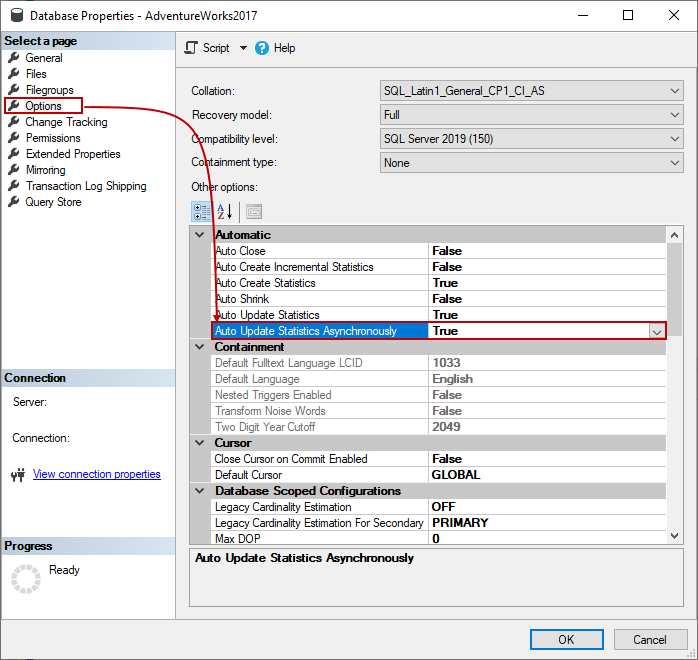Collapse the Containment category
The width and height of the screenshot is (698, 660).
(x=200, y=347)
